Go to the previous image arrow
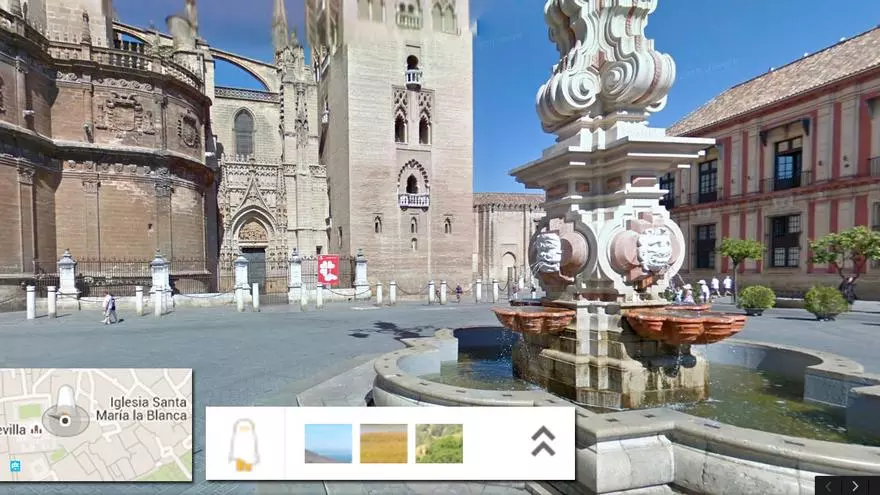This screenshot has height=495, width=880. 830,486
